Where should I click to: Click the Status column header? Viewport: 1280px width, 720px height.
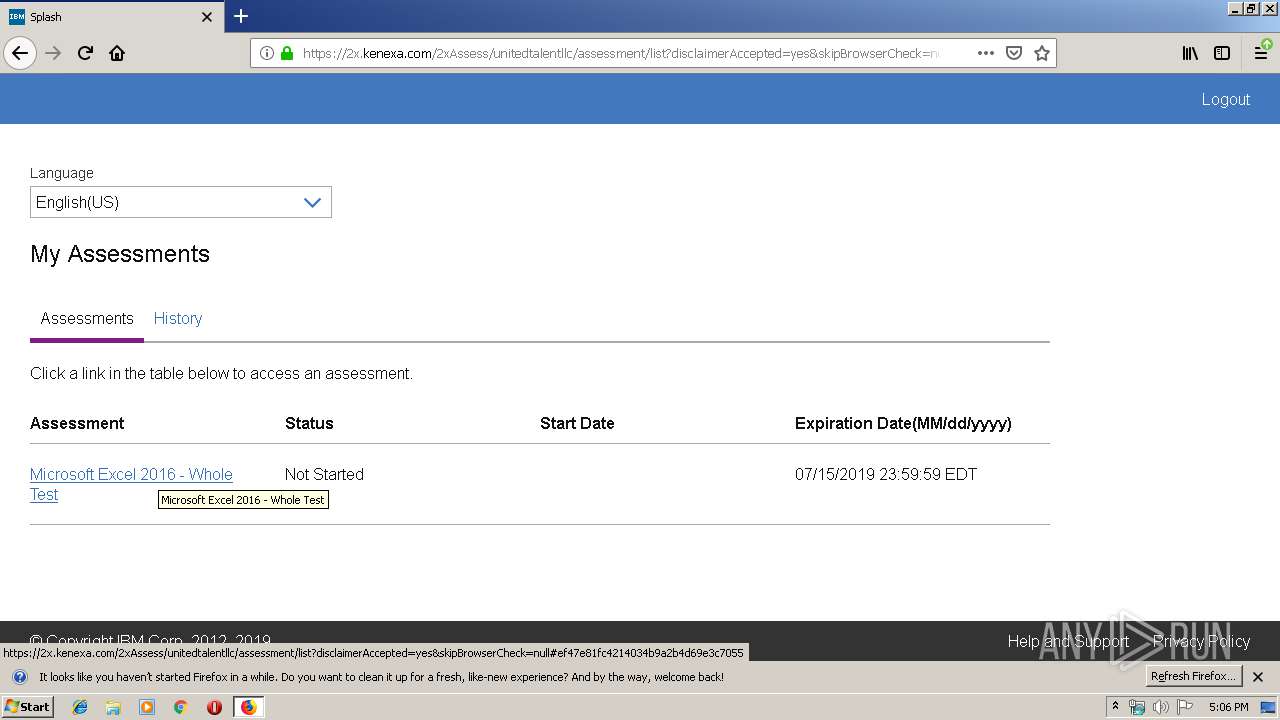coord(309,423)
